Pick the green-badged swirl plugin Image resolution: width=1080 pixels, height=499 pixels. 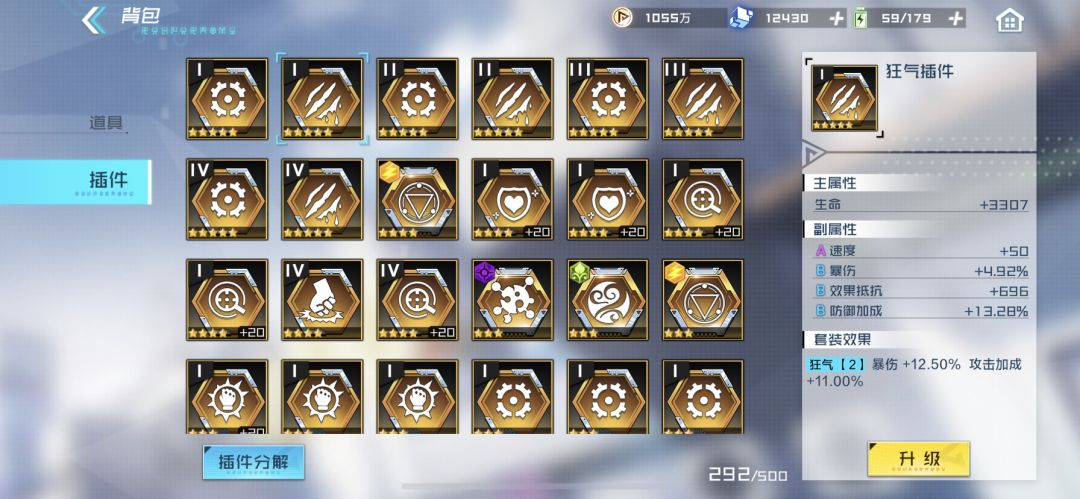[608, 300]
